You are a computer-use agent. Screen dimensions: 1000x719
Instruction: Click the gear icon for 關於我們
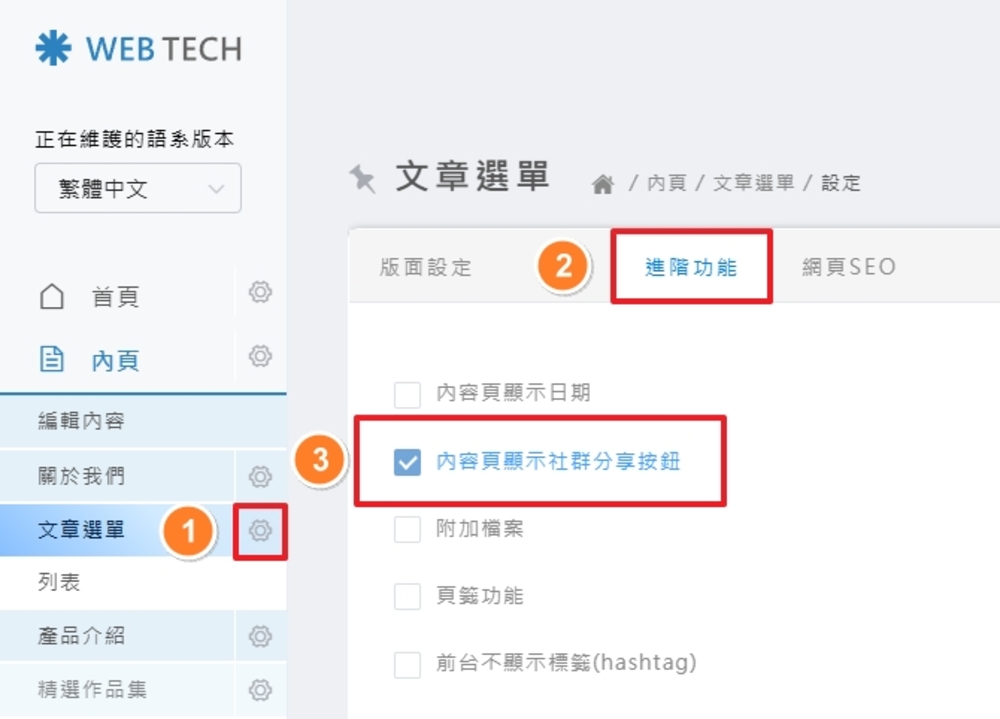[260, 476]
